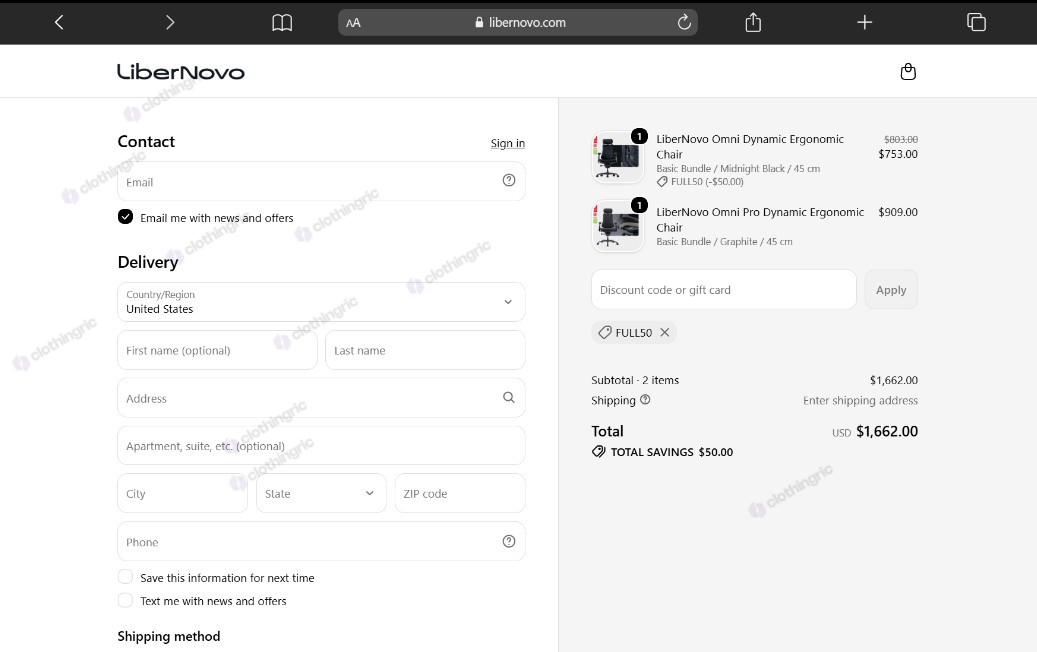The height and width of the screenshot is (652, 1037).
Task: Show all tabs overview icon
Action: point(976,22)
